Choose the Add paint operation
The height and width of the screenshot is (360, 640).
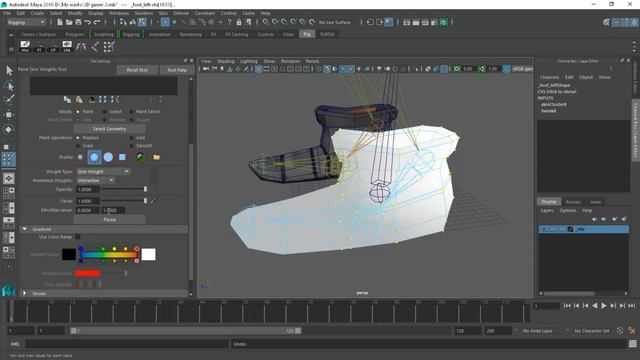point(131,138)
